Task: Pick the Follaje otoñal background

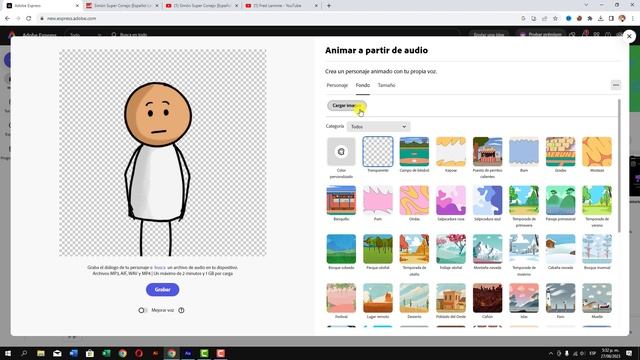Action: (451, 249)
